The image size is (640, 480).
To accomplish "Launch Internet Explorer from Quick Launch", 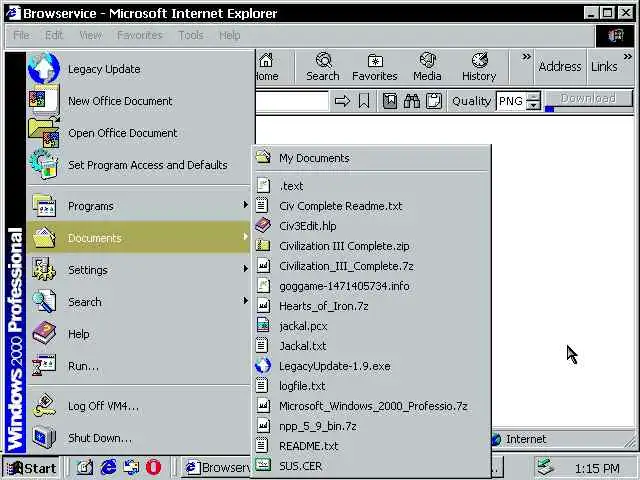I will [108, 467].
